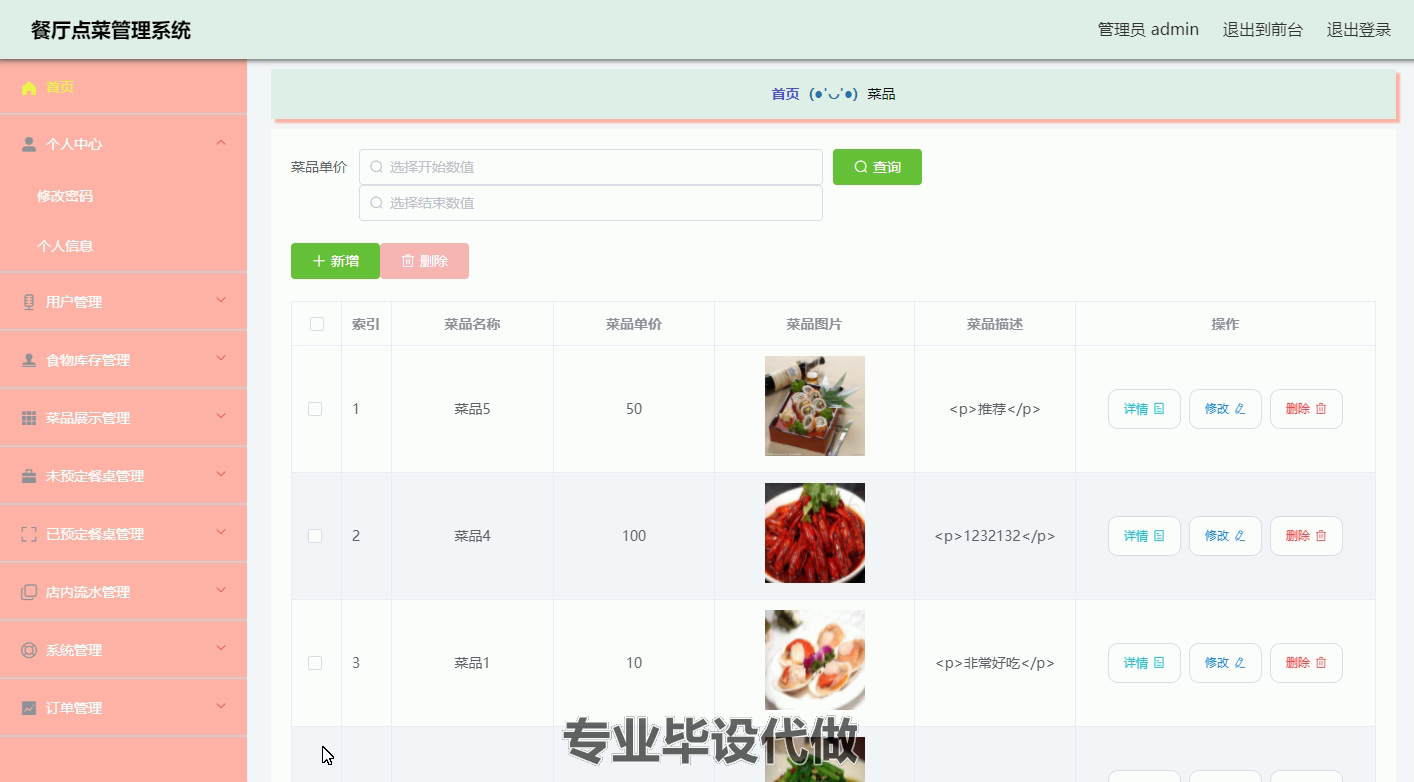Click the pencil icon in 菜品1 修改 button
Image resolution: width=1414 pixels, height=782 pixels.
(1240, 663)
